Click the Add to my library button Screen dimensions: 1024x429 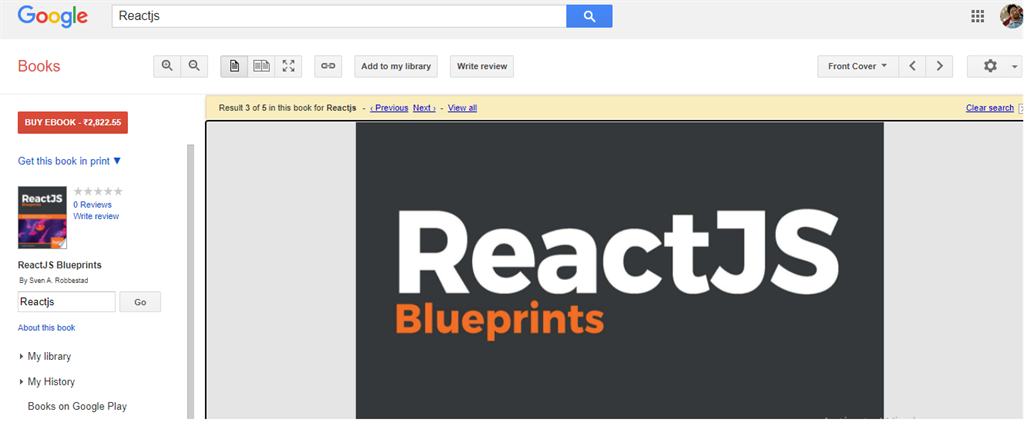tap(396, 66)
